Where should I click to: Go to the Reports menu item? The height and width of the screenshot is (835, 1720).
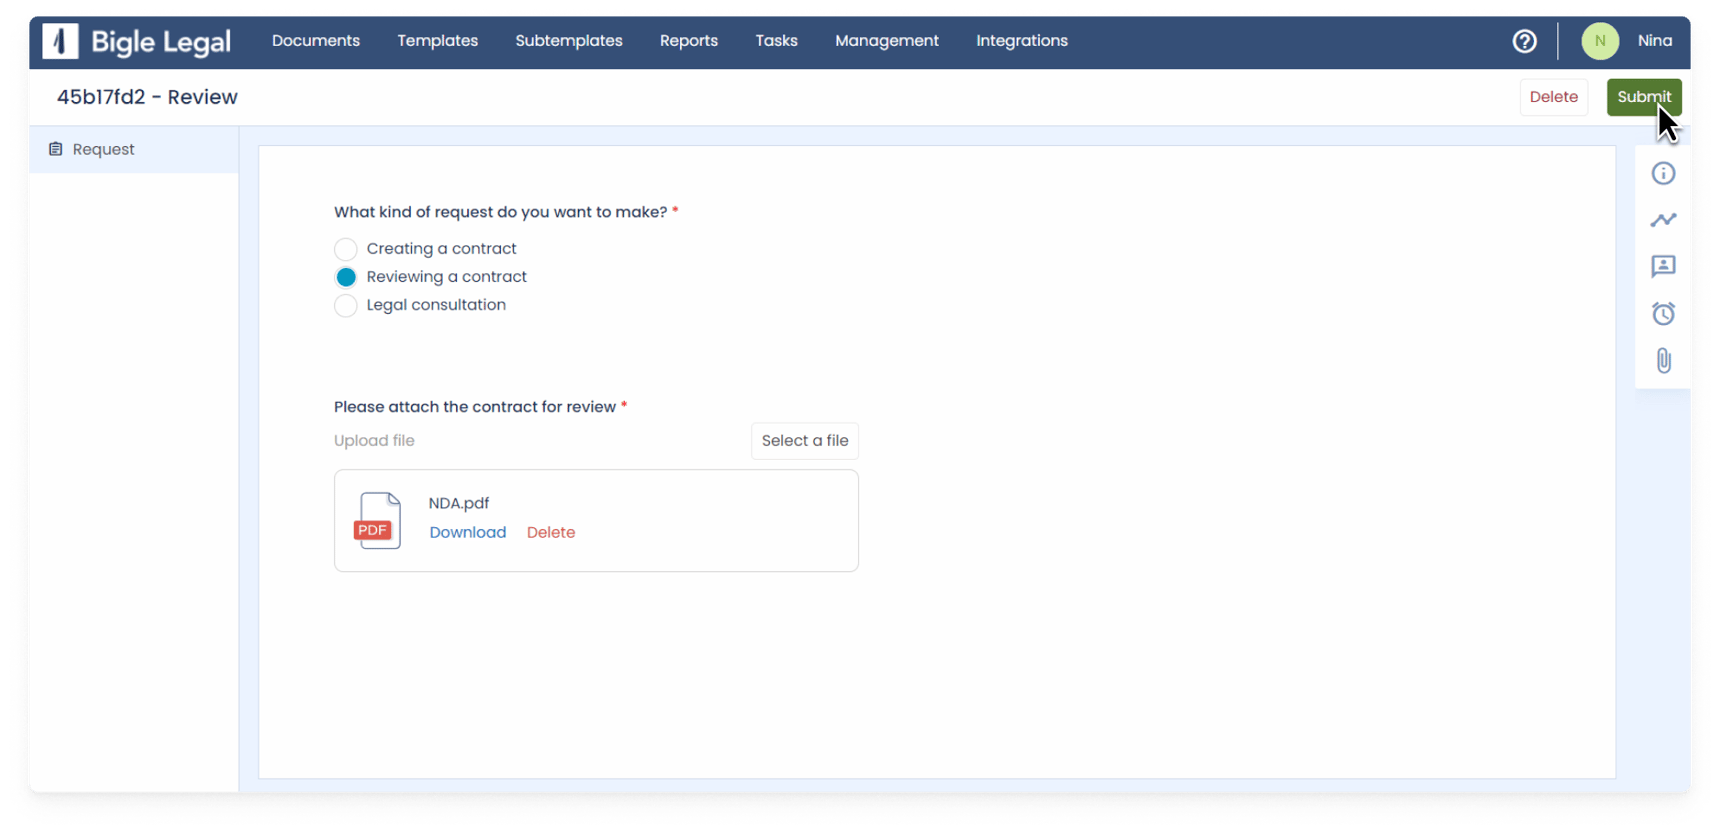(688, 41)
